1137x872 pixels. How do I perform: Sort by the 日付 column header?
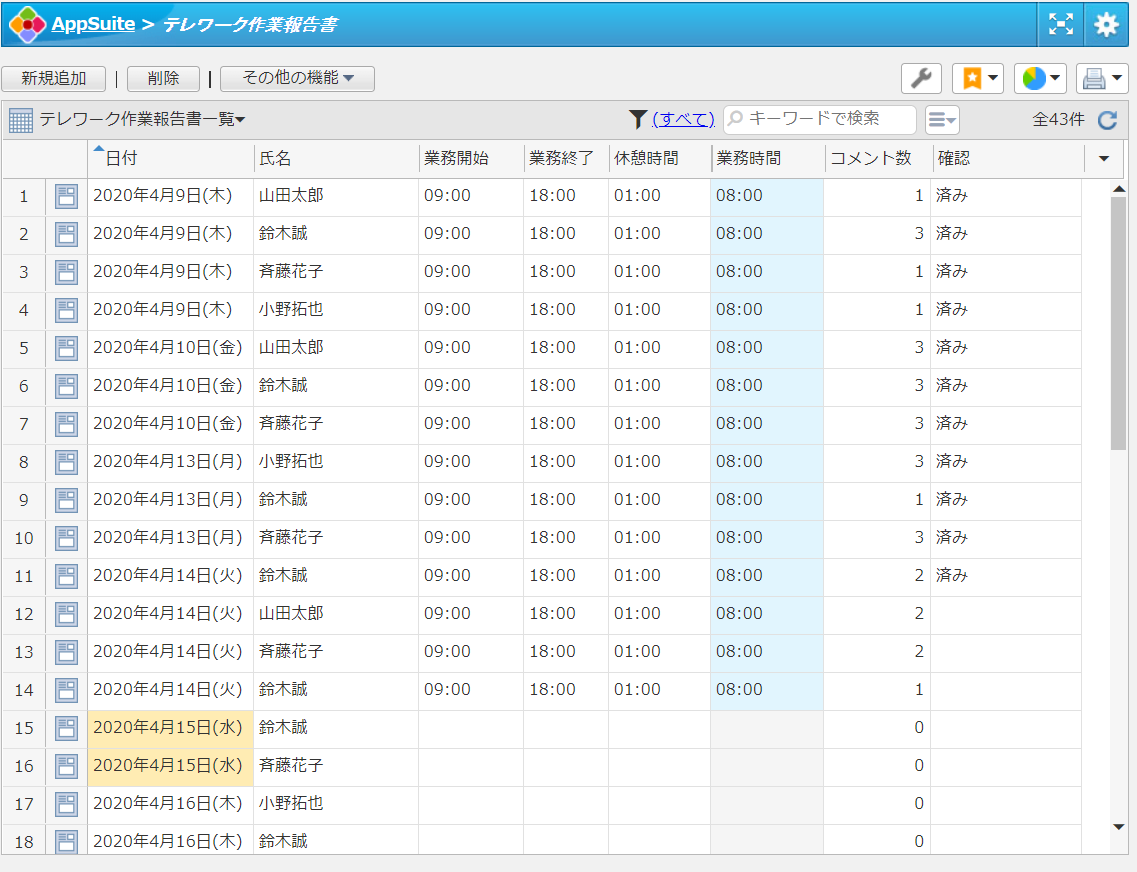122,158
